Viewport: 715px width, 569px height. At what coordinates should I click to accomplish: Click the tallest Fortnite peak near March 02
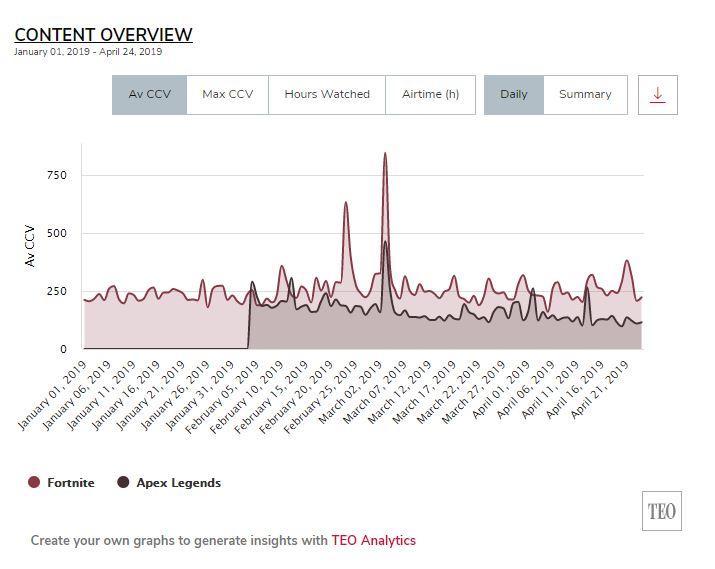pos(385,155)
